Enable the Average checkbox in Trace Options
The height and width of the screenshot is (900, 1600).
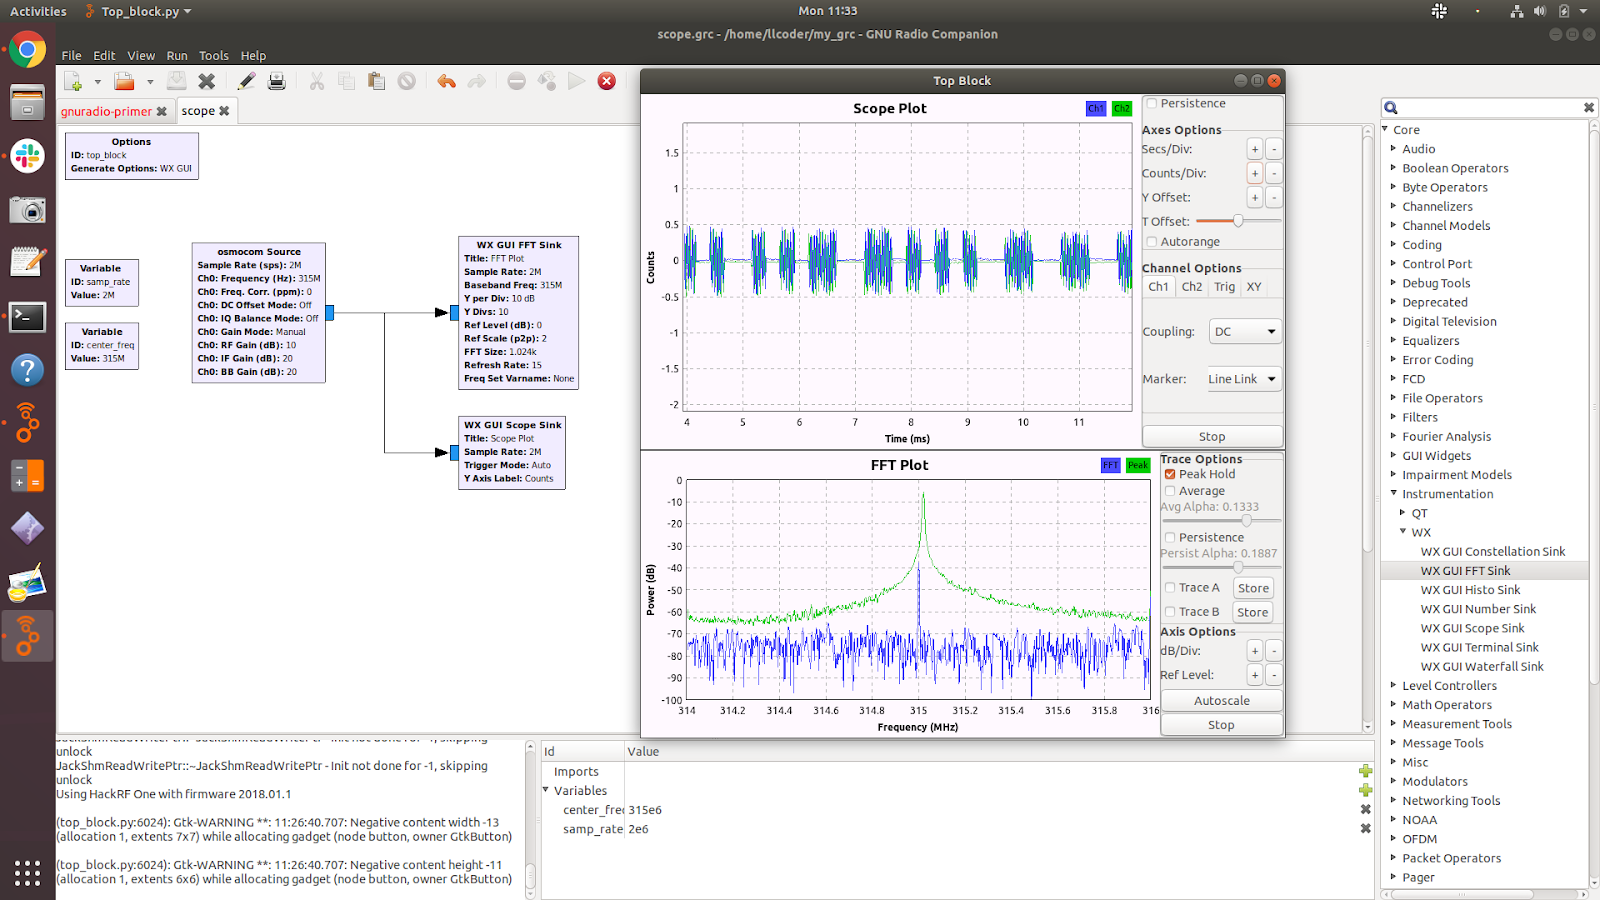[1170, 491]
